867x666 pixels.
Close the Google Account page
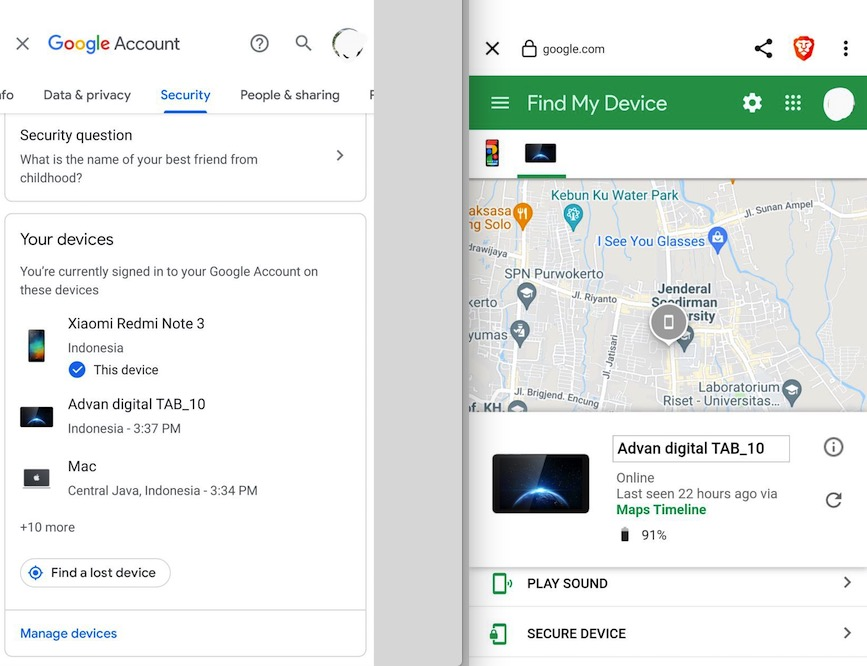coord(23,43)
